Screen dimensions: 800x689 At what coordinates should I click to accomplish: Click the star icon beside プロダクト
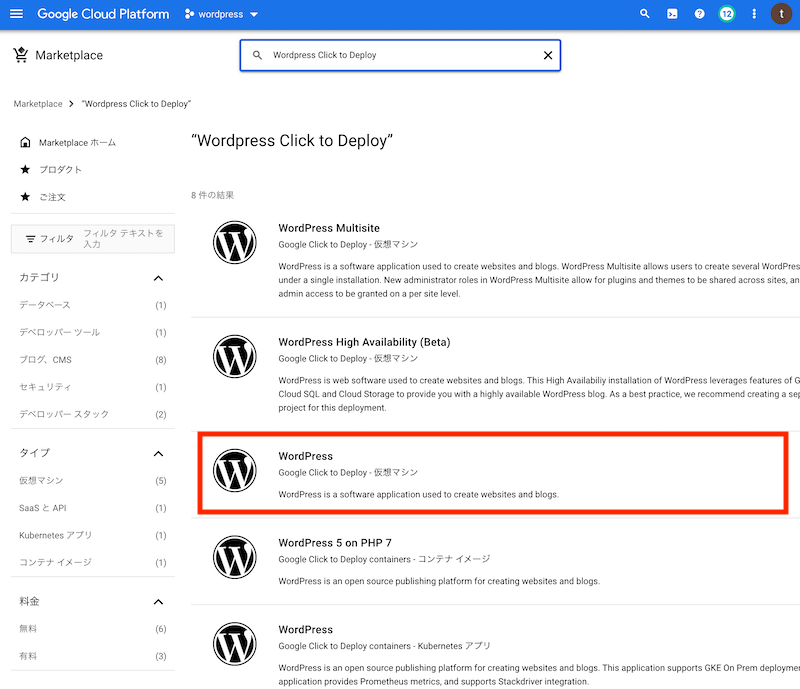[x=25, y=169]
